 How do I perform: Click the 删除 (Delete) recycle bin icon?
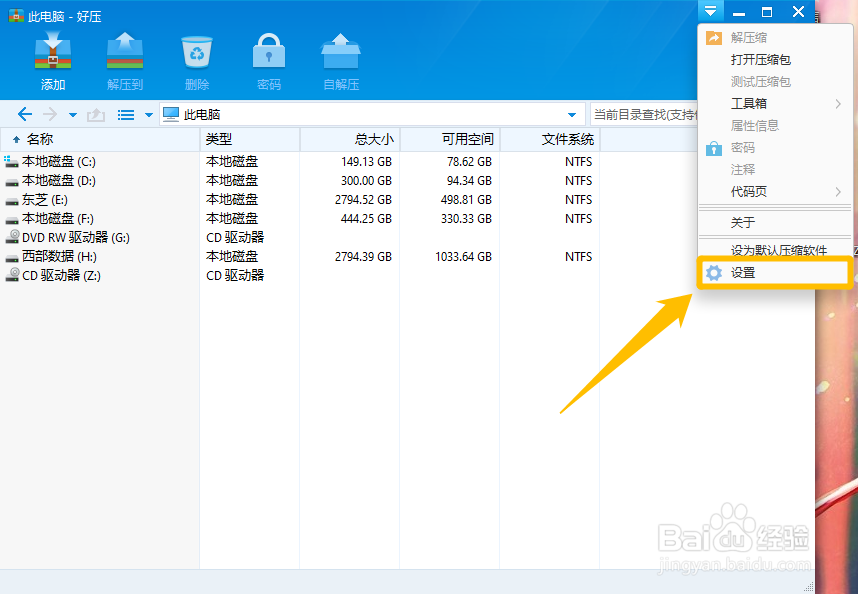[x=196, y=52]
